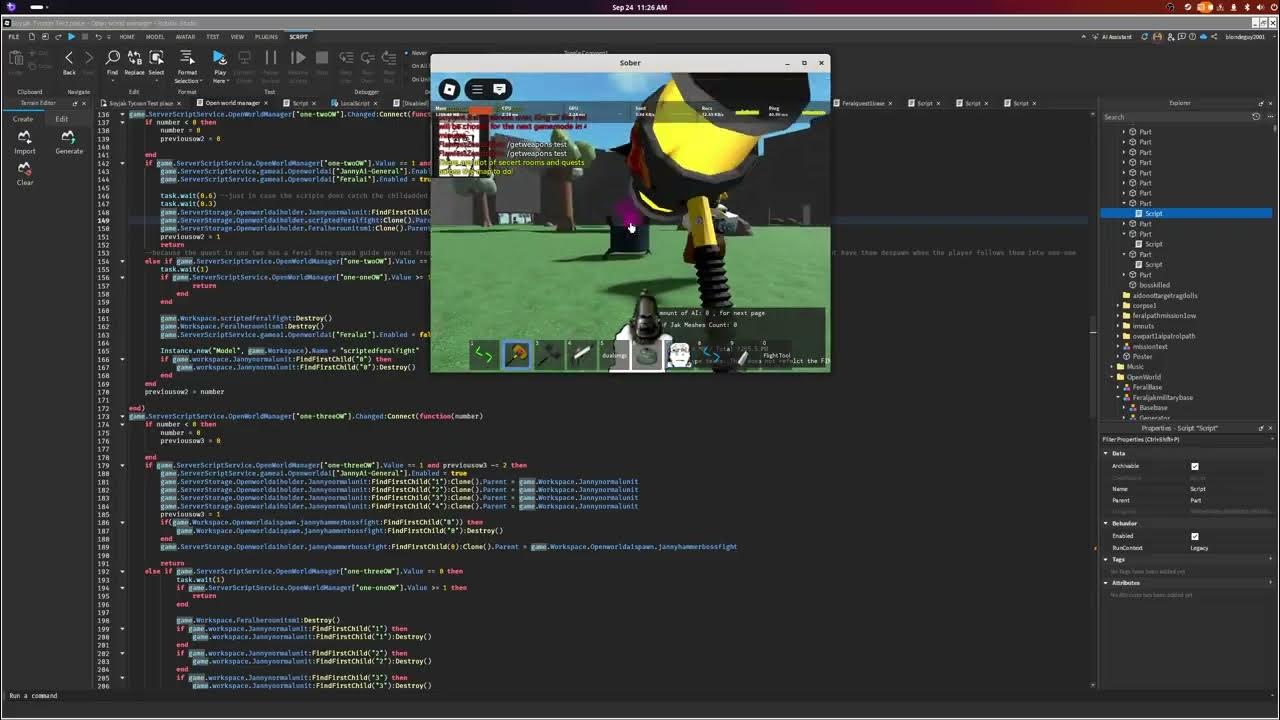Pop out the Explorer panel

pos(1261,103)
